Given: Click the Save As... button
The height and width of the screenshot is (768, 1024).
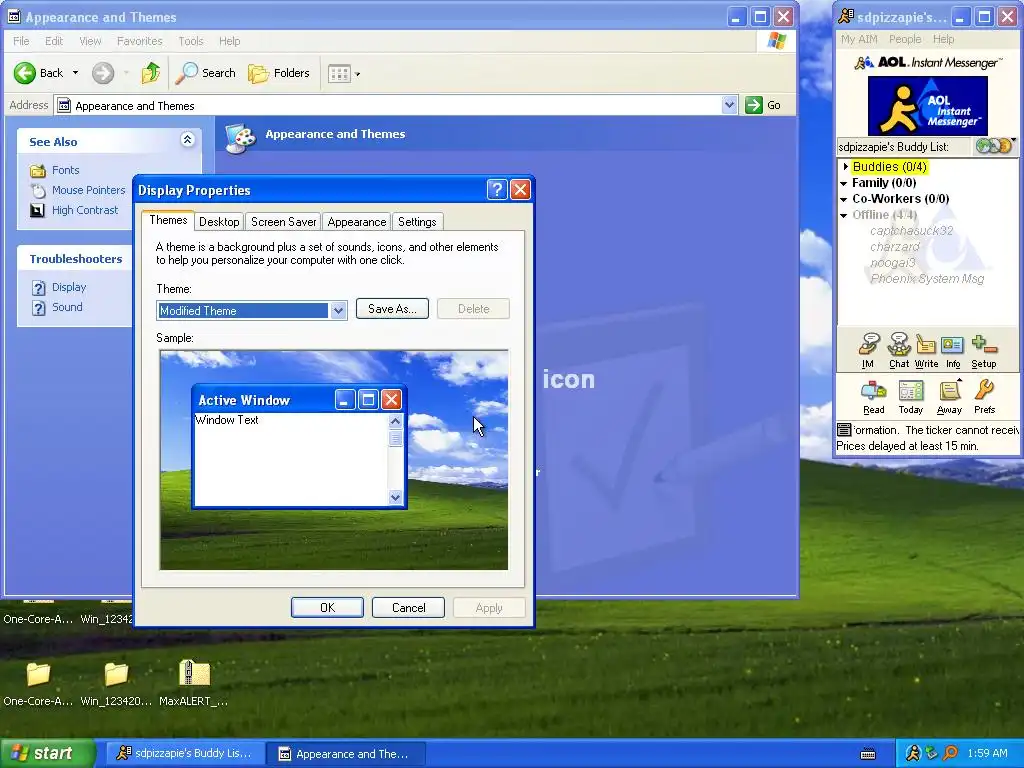Looking at the screenshot, I should (x=392, y=309).
